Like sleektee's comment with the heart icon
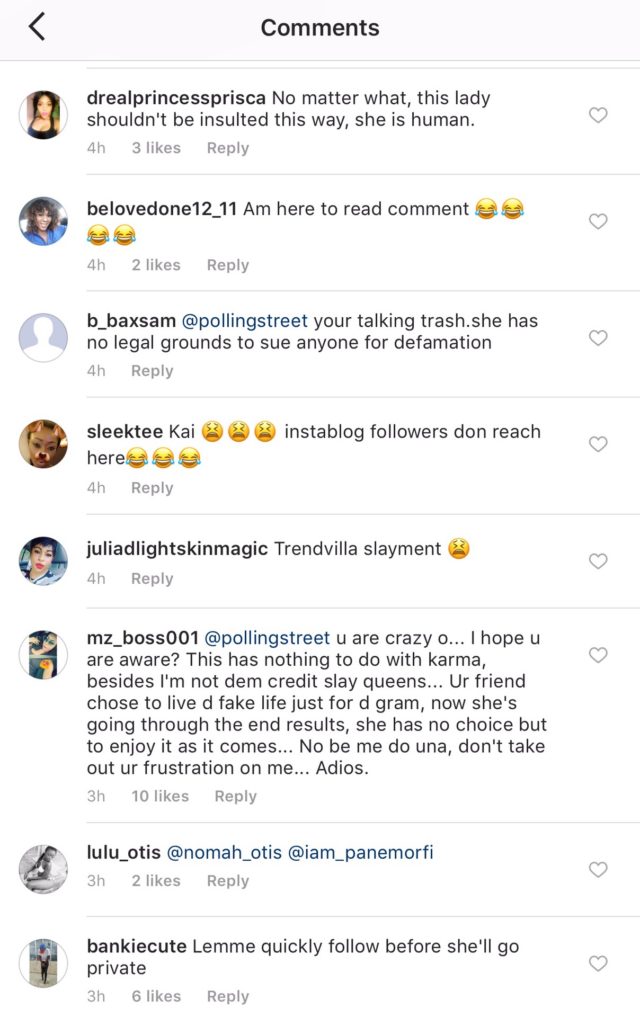The width and height of the screenshot is (640, 1017). point(599,444)
